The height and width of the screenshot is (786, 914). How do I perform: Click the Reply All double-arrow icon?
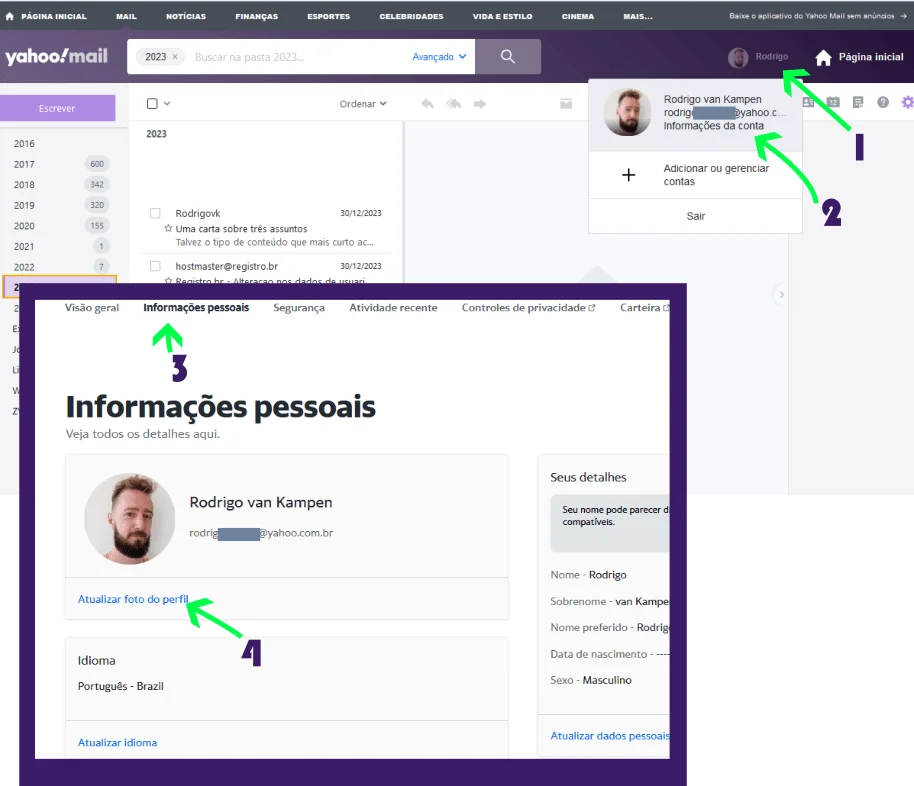(x=454, y=104)
